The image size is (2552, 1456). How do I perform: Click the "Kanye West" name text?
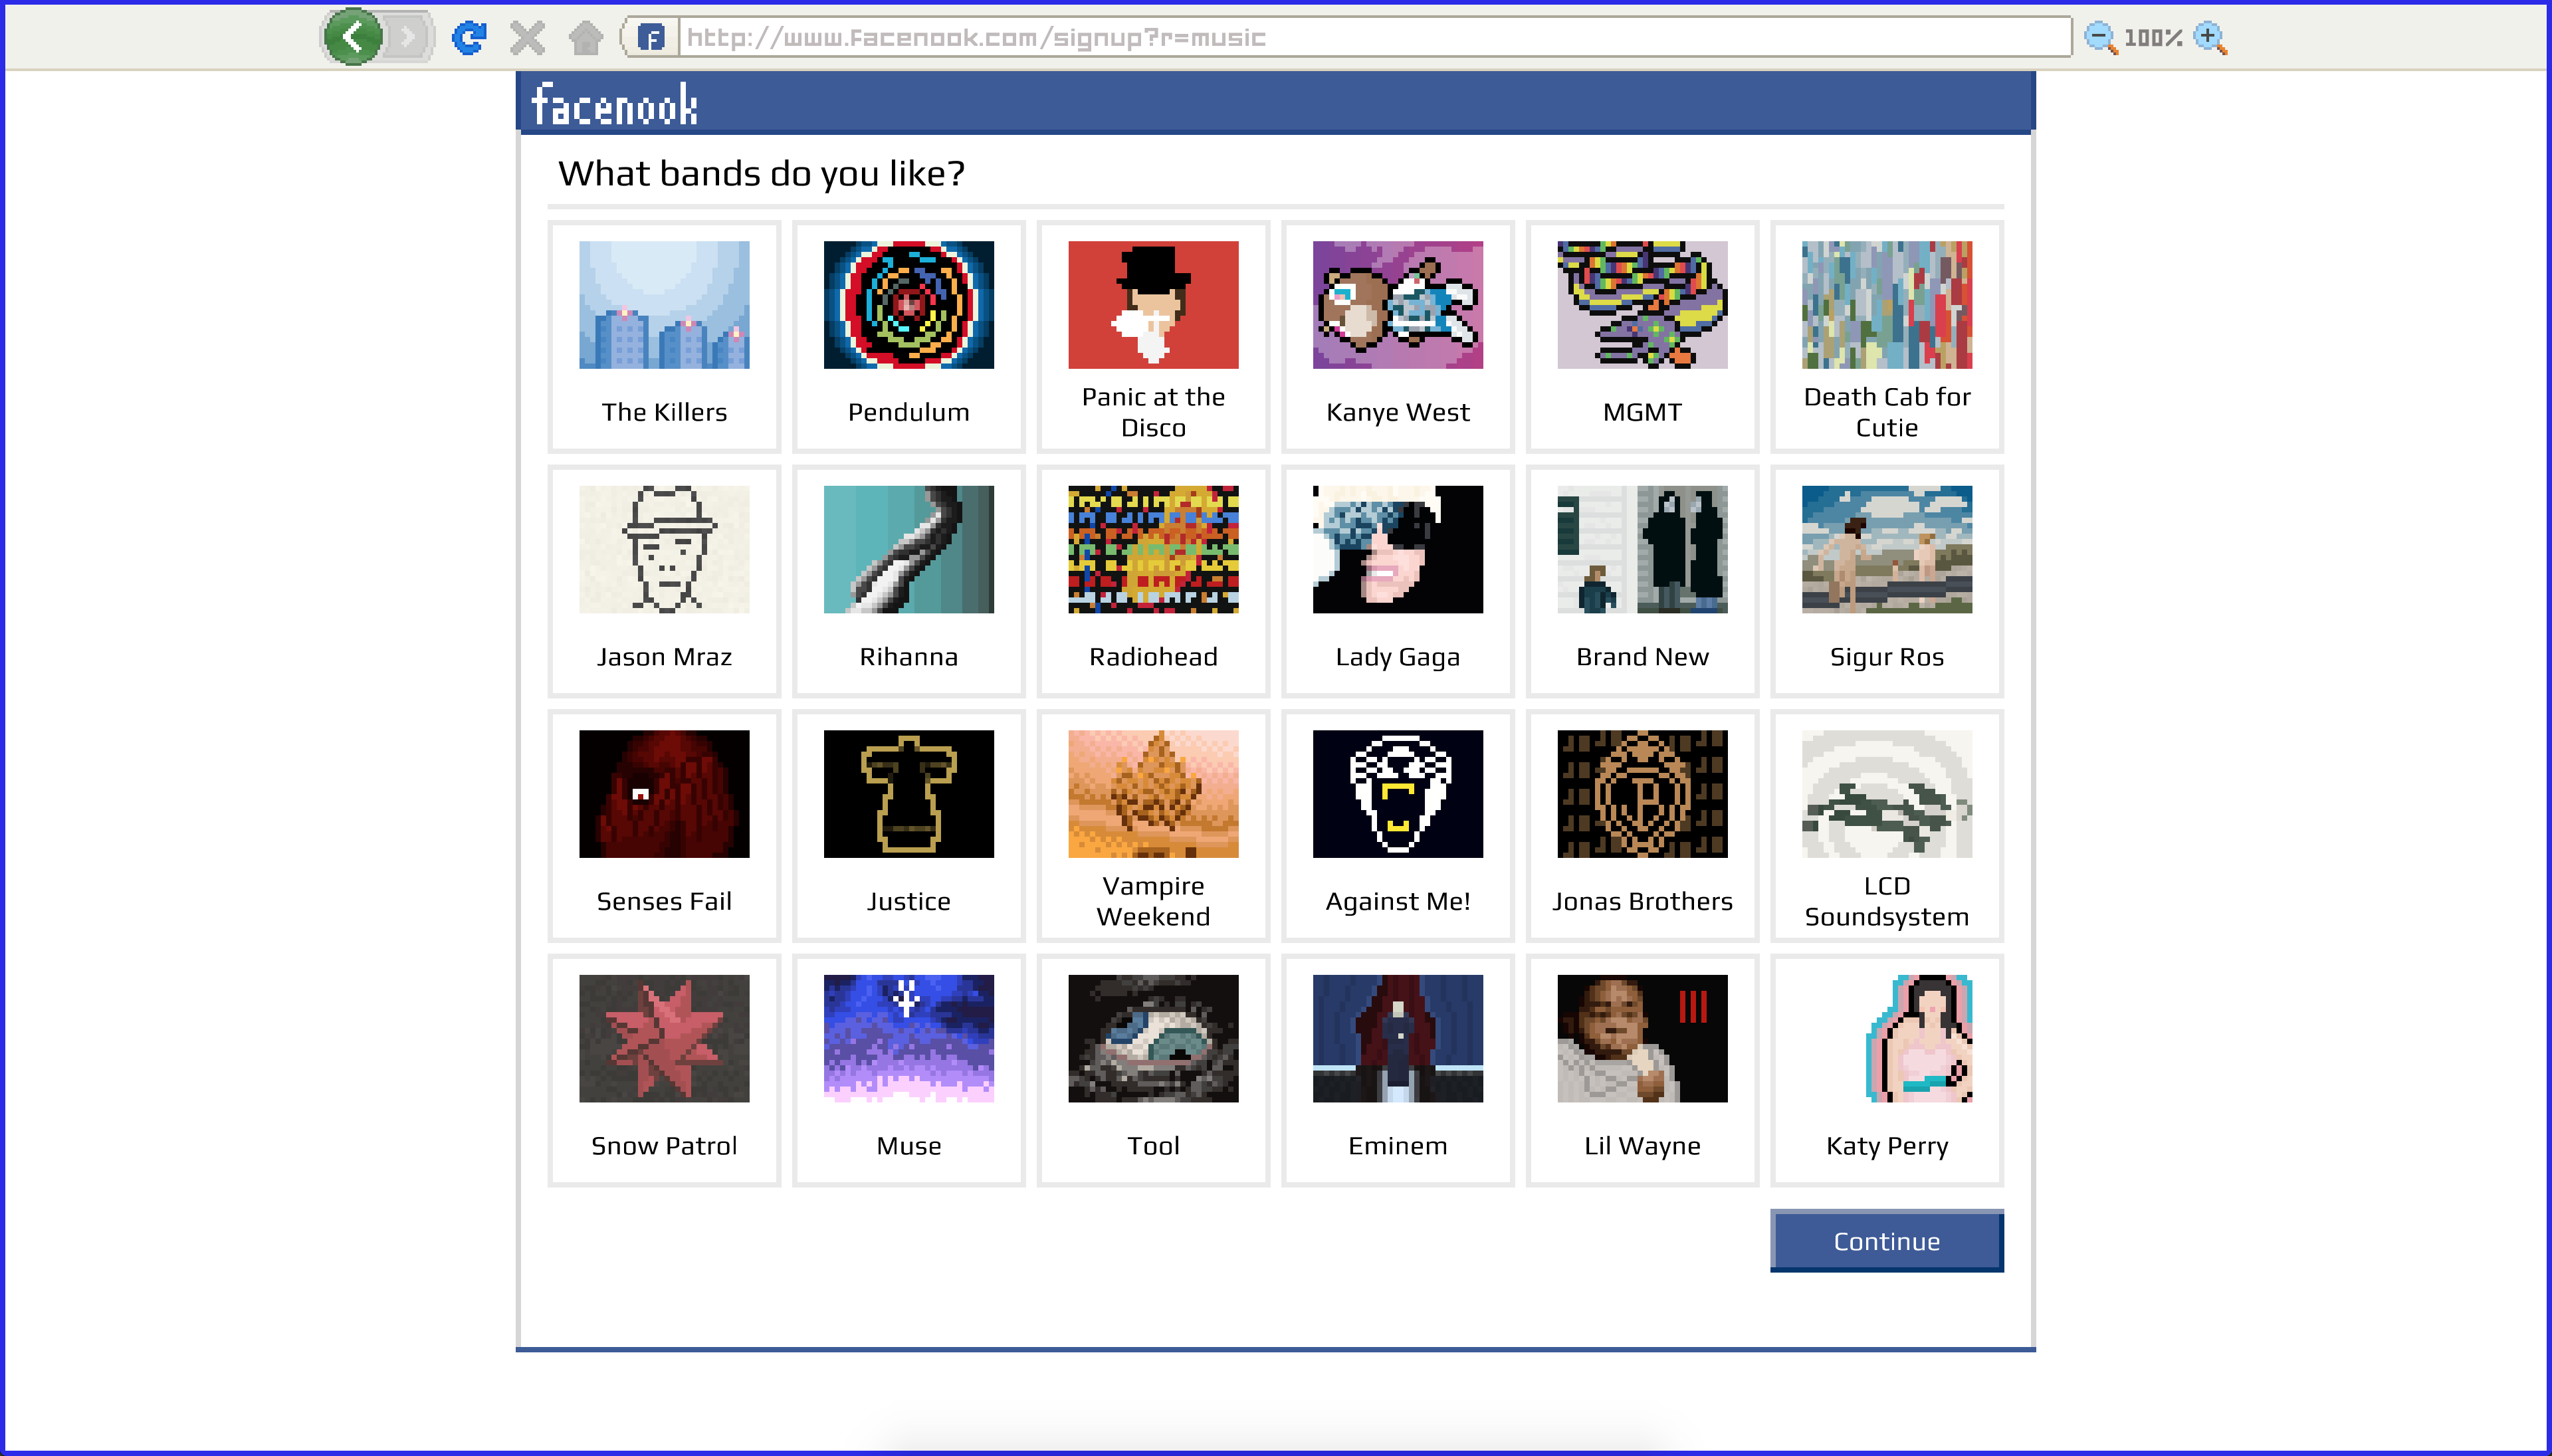point(1398,413)
